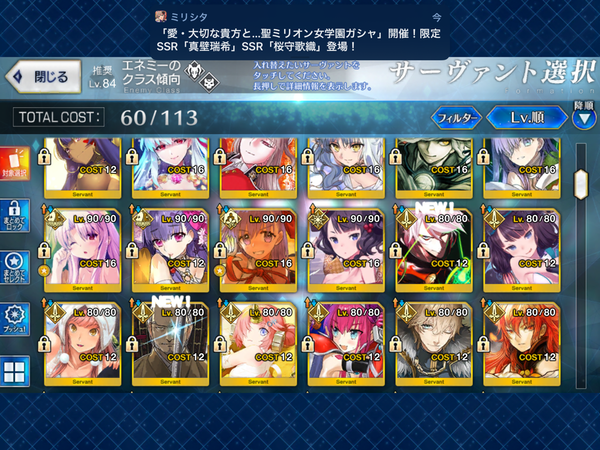
Task: Click the ミリシタ notification app icon
Action: point(161,17)
